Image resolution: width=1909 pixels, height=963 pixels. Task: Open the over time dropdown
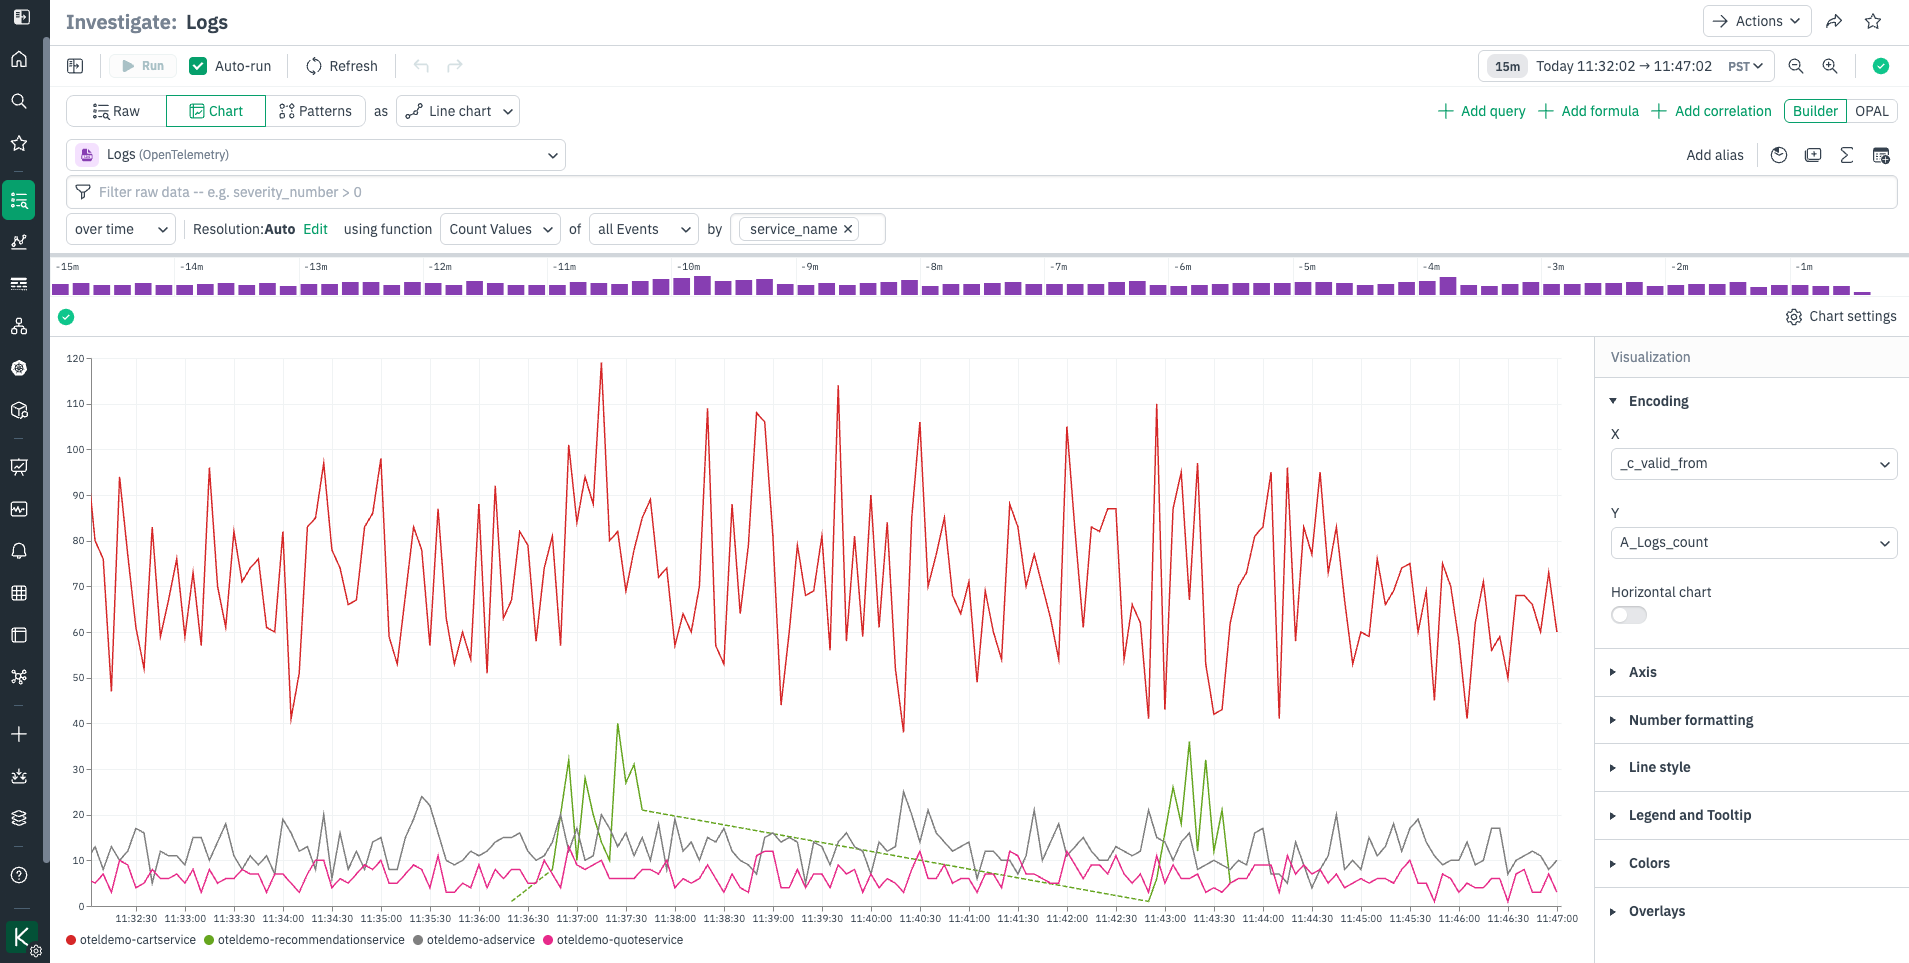[121, 229]
